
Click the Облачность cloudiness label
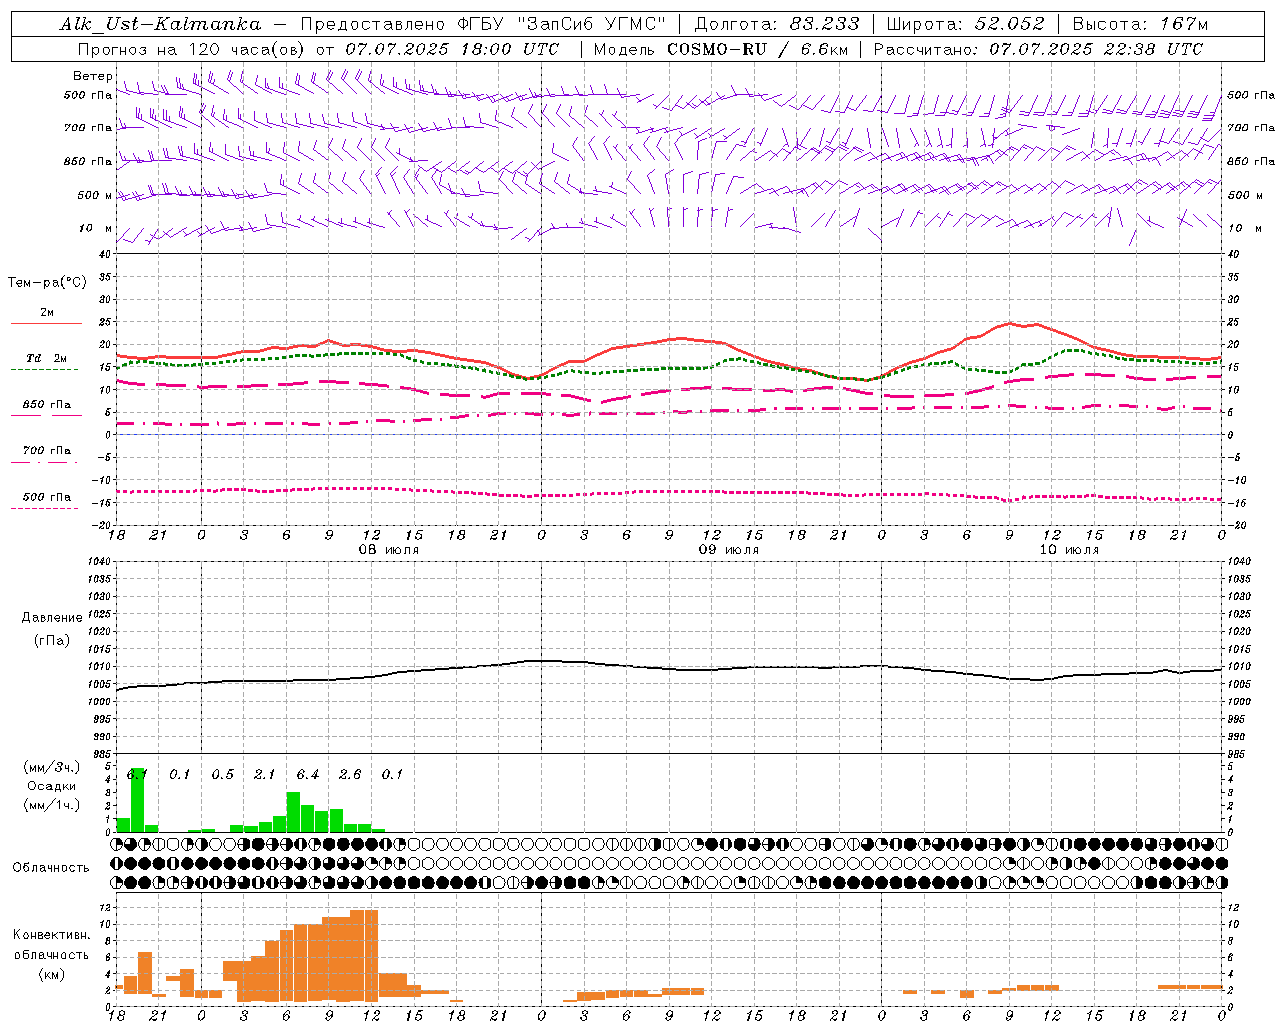pos(51,867)
